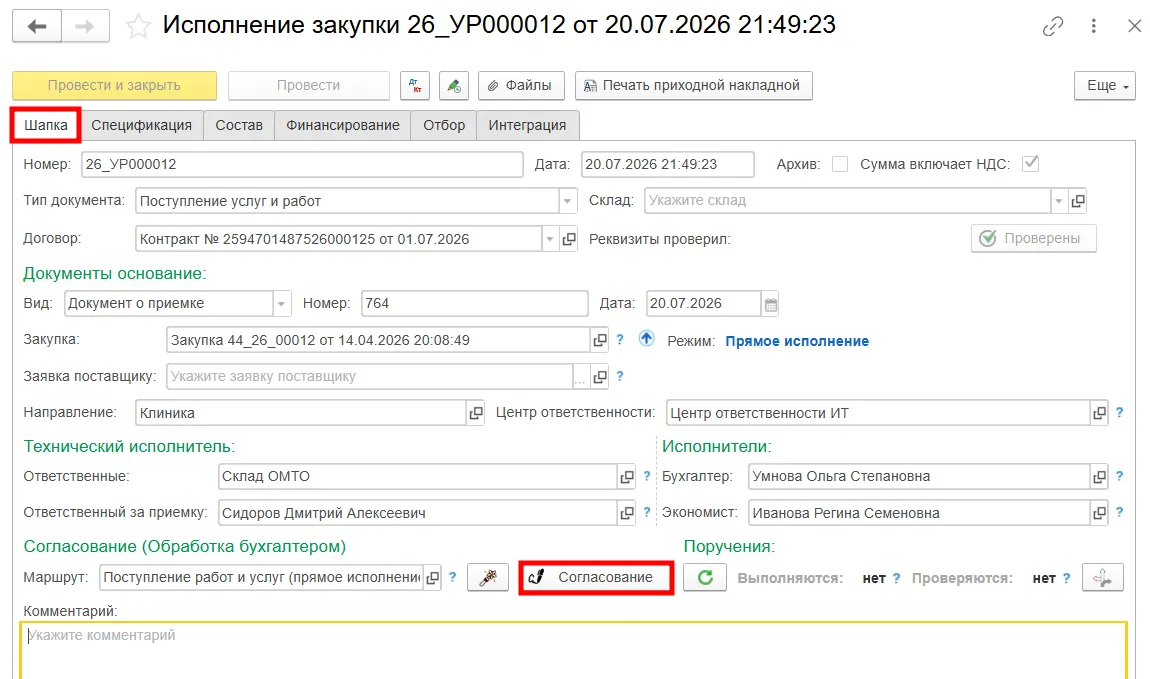Expand the Склад dropdown arrow
Viewport: 1150px width, 679px height.
coord(1058,201)
